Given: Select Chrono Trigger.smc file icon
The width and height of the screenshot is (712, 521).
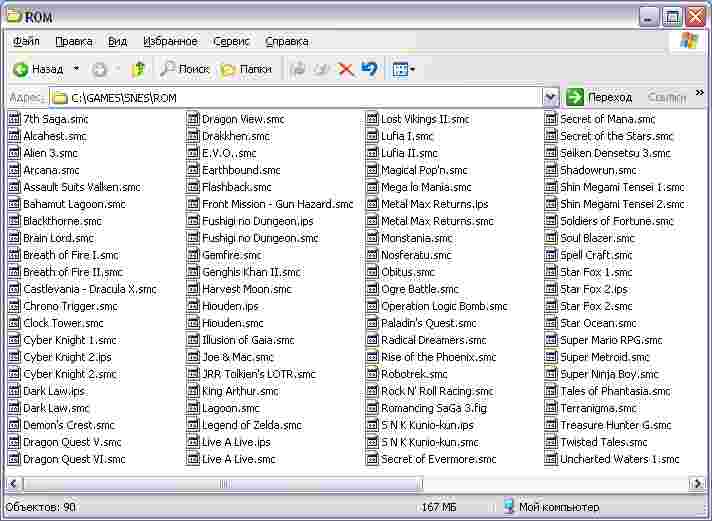Looking at the screenshot, I should click(14, 306).
